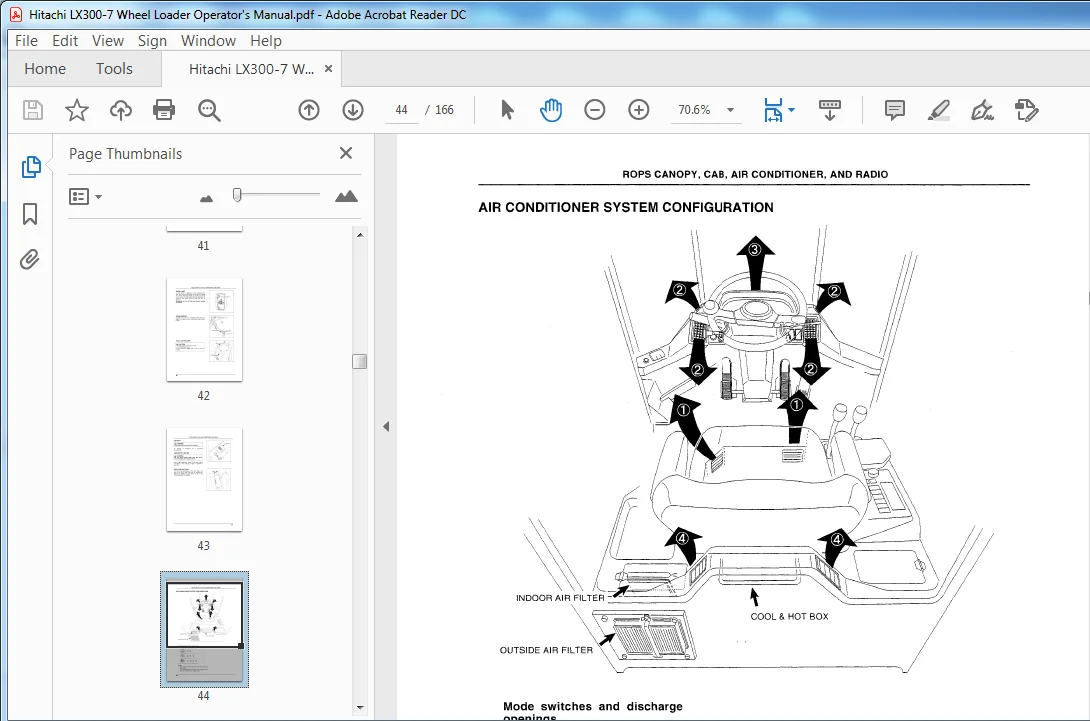Switch to the Home tab
This screenshot has height=721, width=1090.
tap(45, 69)
